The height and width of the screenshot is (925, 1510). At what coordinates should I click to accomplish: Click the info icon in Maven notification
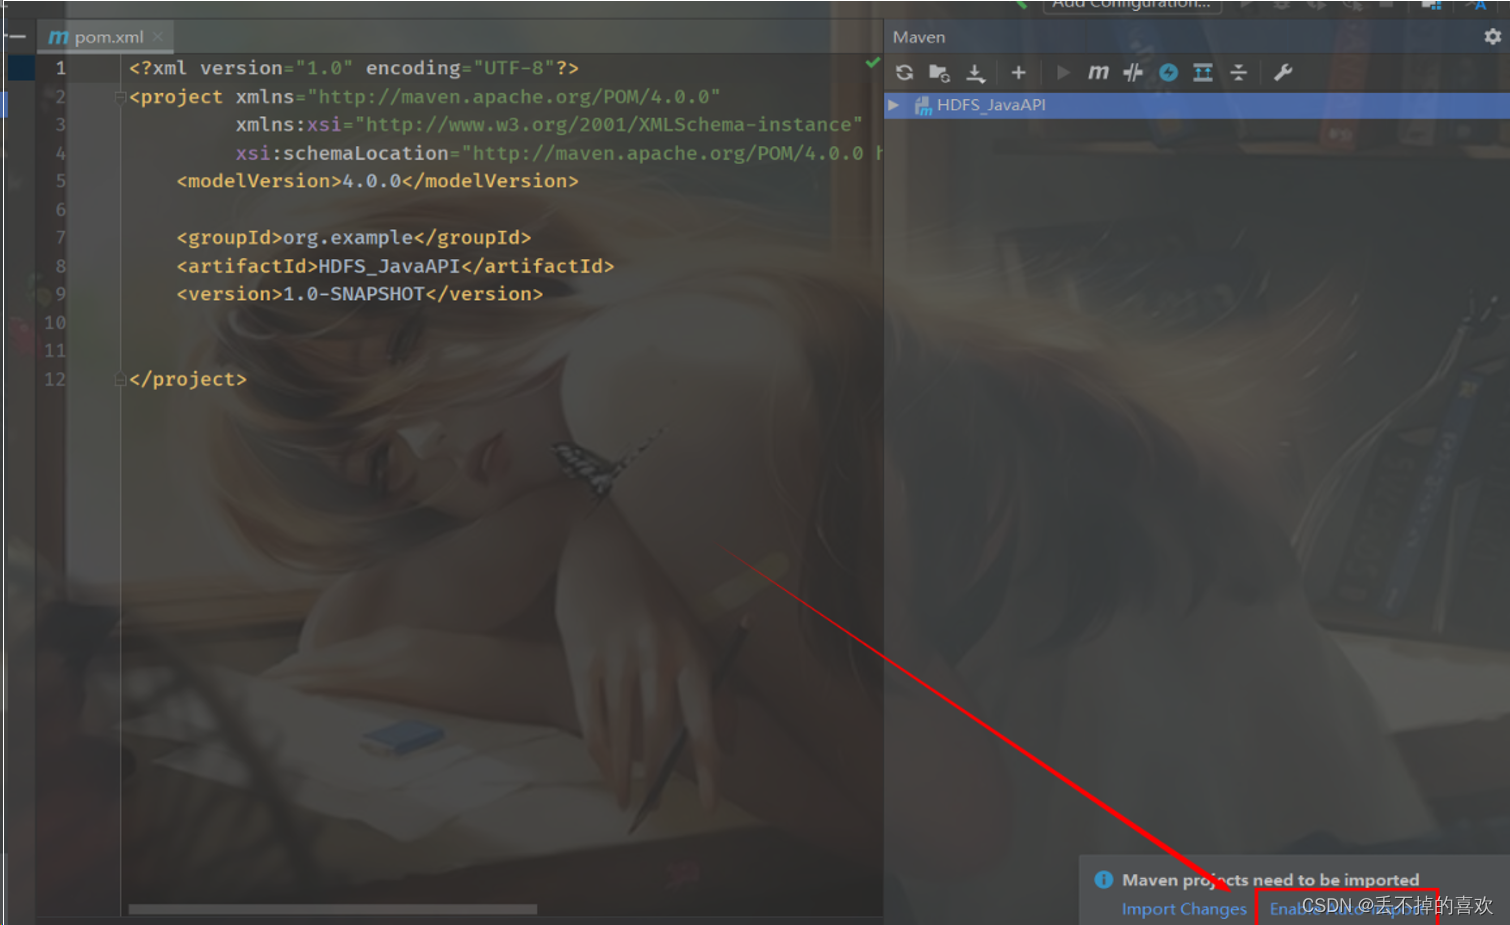point(1104,880)
